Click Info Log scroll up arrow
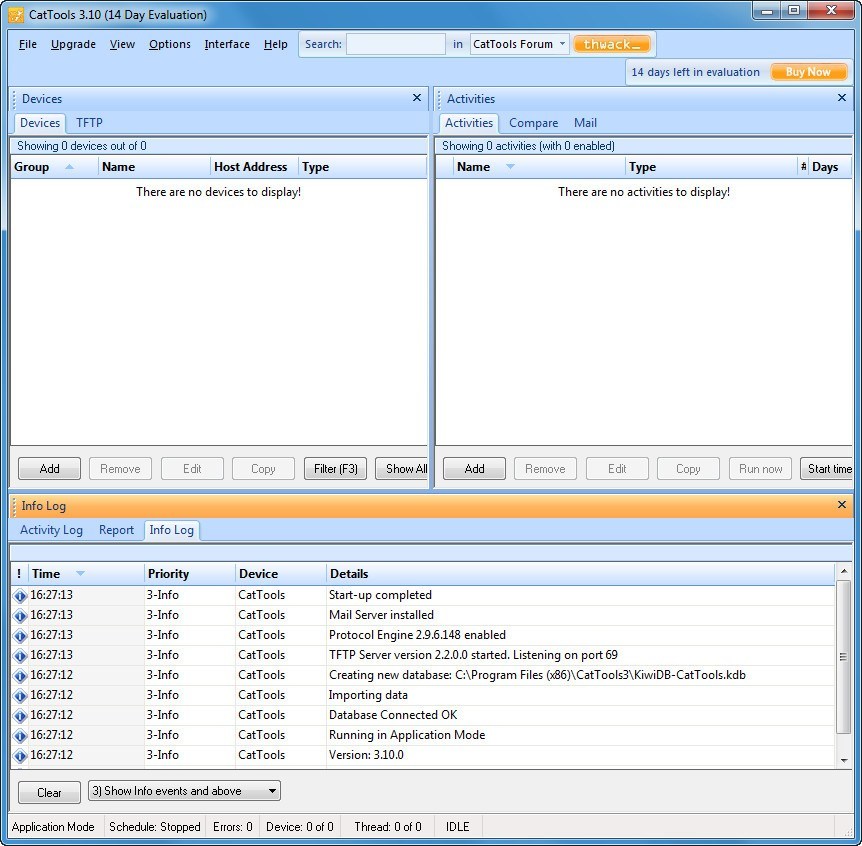 click(843, 572)
